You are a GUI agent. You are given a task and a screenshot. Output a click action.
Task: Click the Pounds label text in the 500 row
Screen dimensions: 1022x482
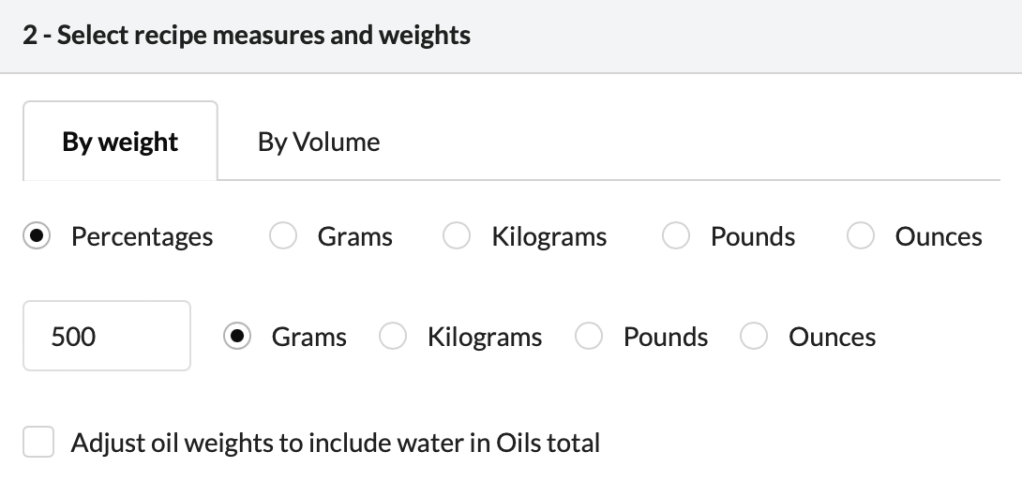point(665,337)
